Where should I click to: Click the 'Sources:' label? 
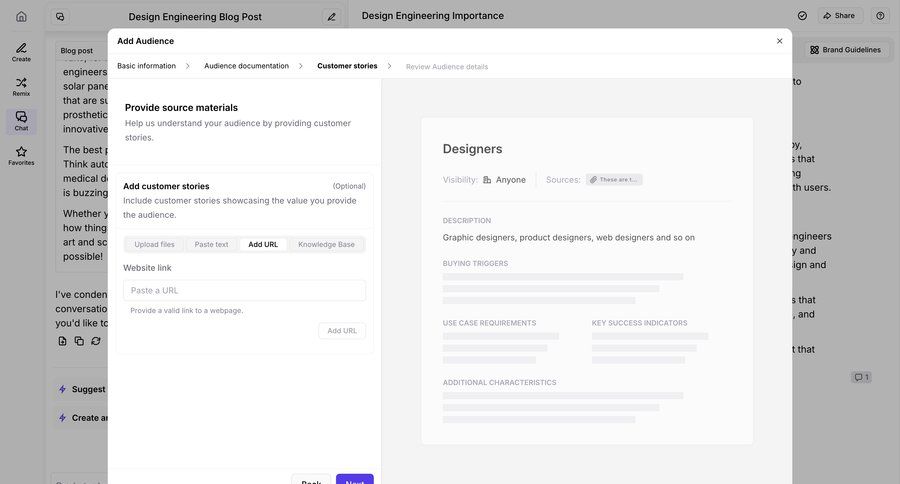pos(563,180)
